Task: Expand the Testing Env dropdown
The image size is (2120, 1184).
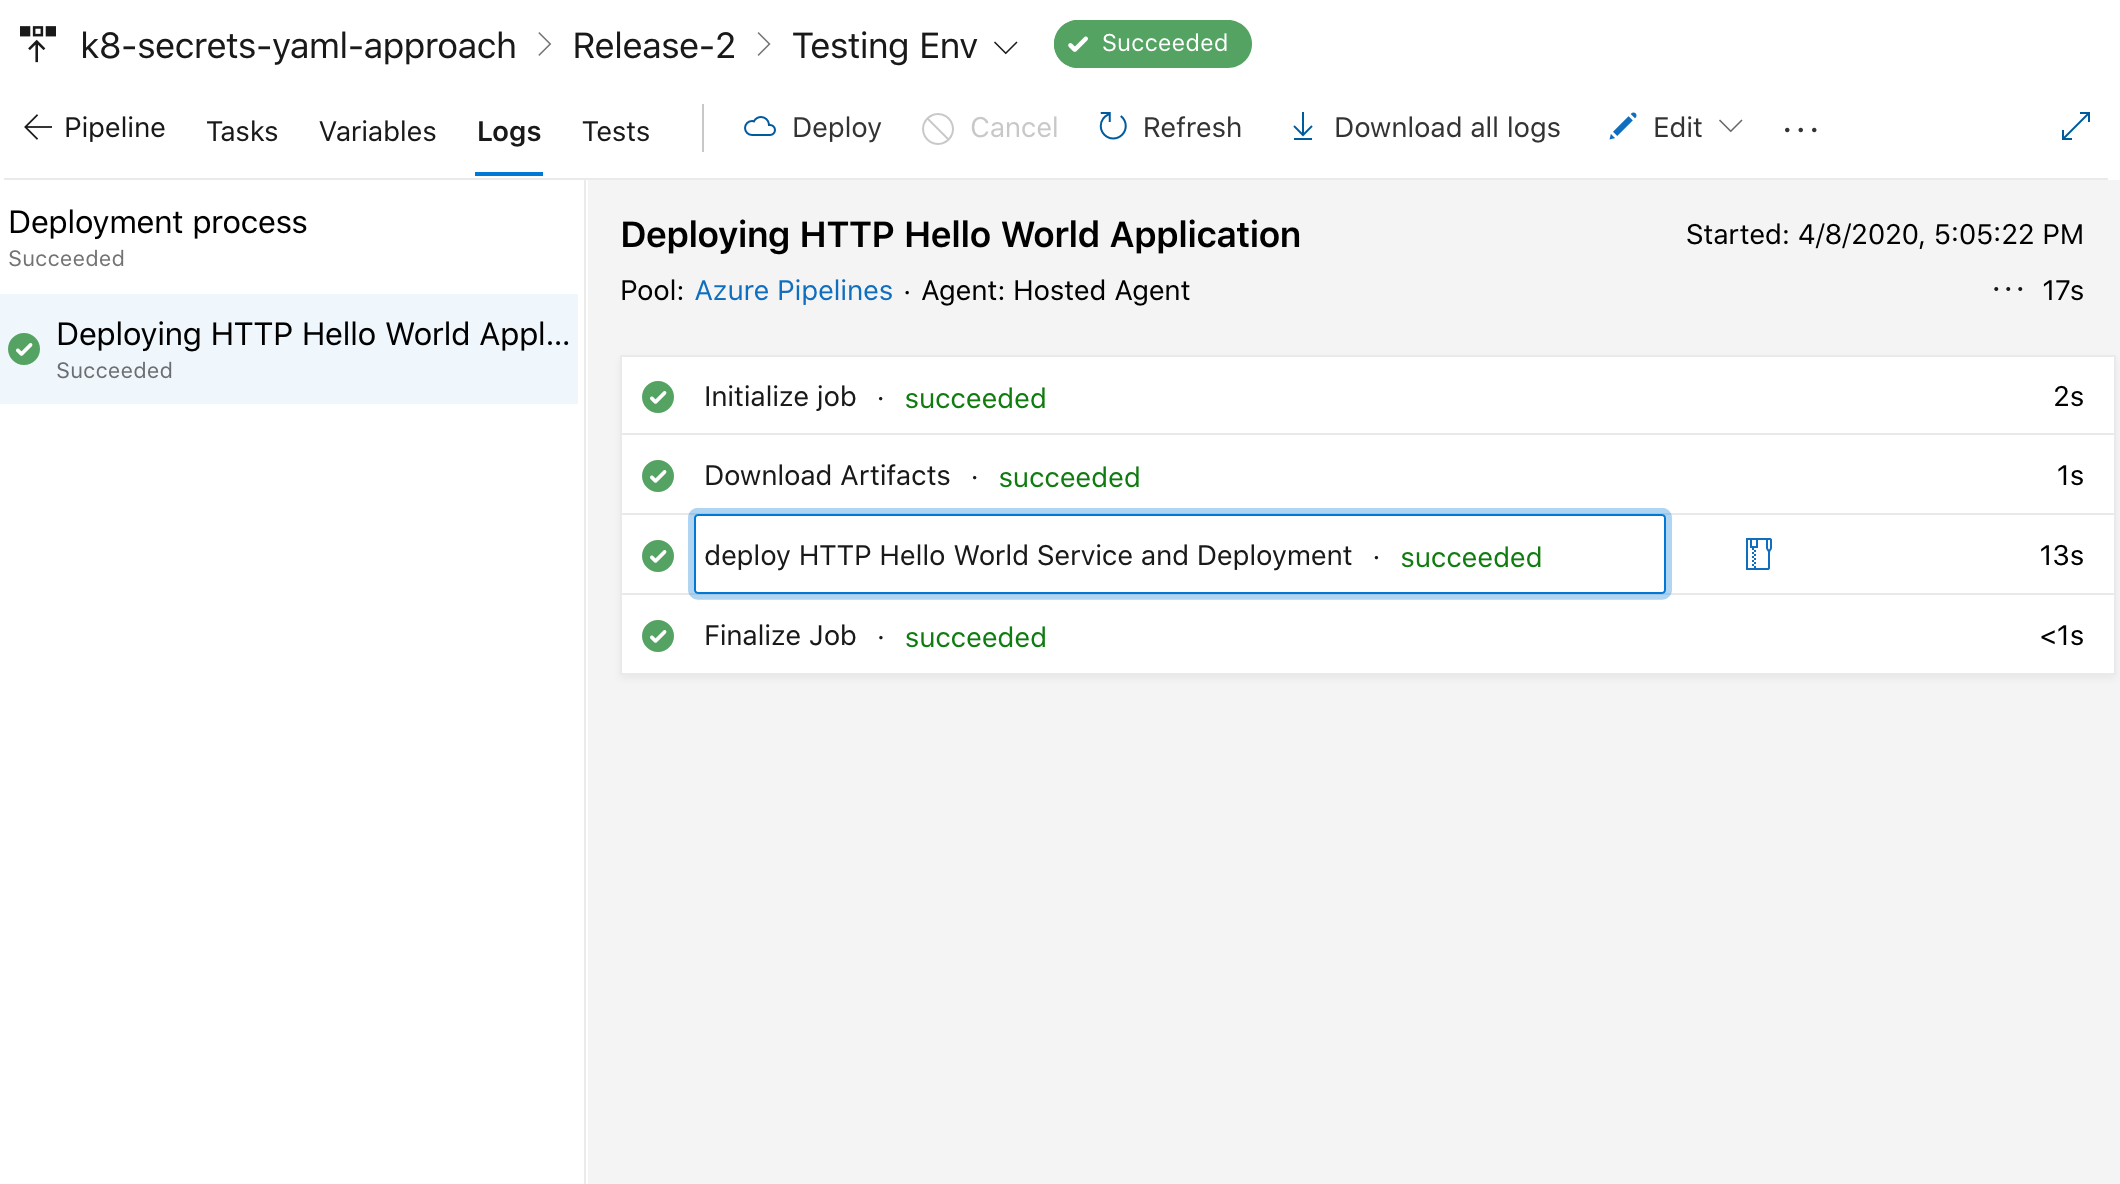Action: tap(1006, 47)
